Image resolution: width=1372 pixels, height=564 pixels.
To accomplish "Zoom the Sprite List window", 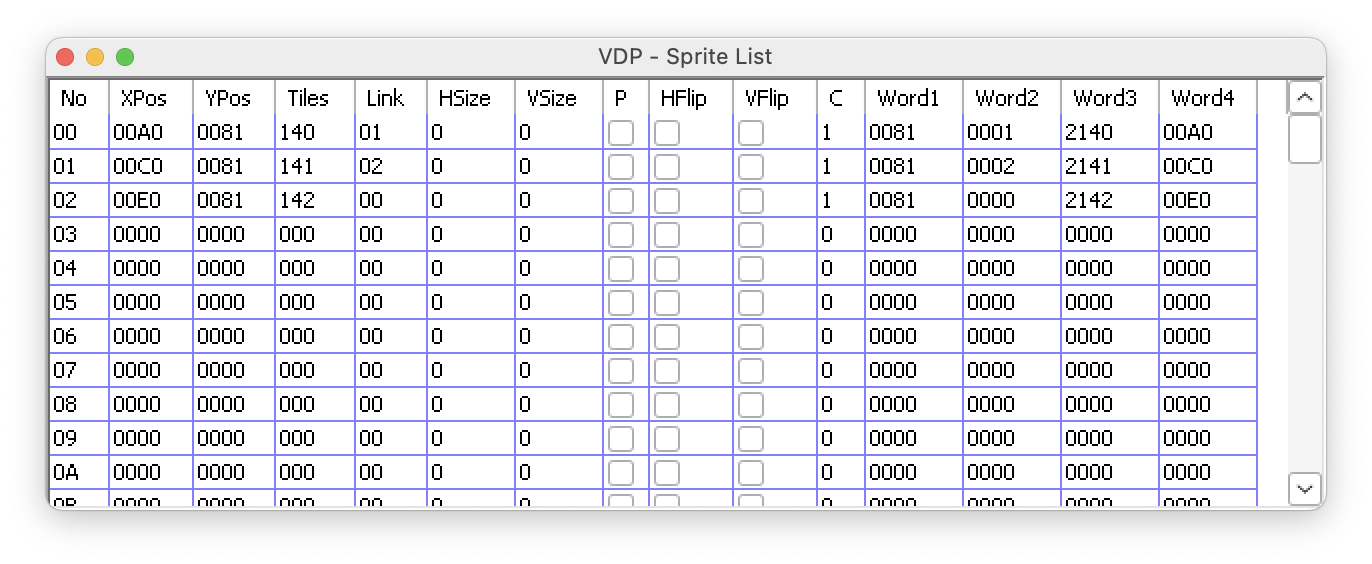I will pyautogui.click(x=125, y=57).
